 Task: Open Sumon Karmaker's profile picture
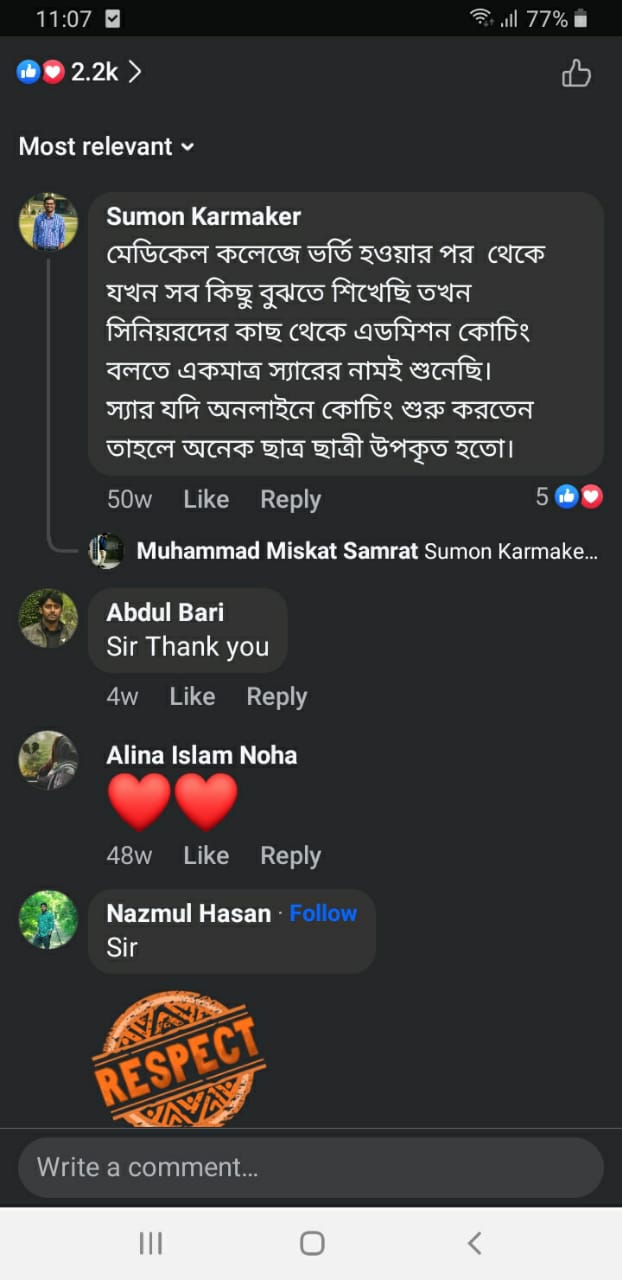(48, 222)
